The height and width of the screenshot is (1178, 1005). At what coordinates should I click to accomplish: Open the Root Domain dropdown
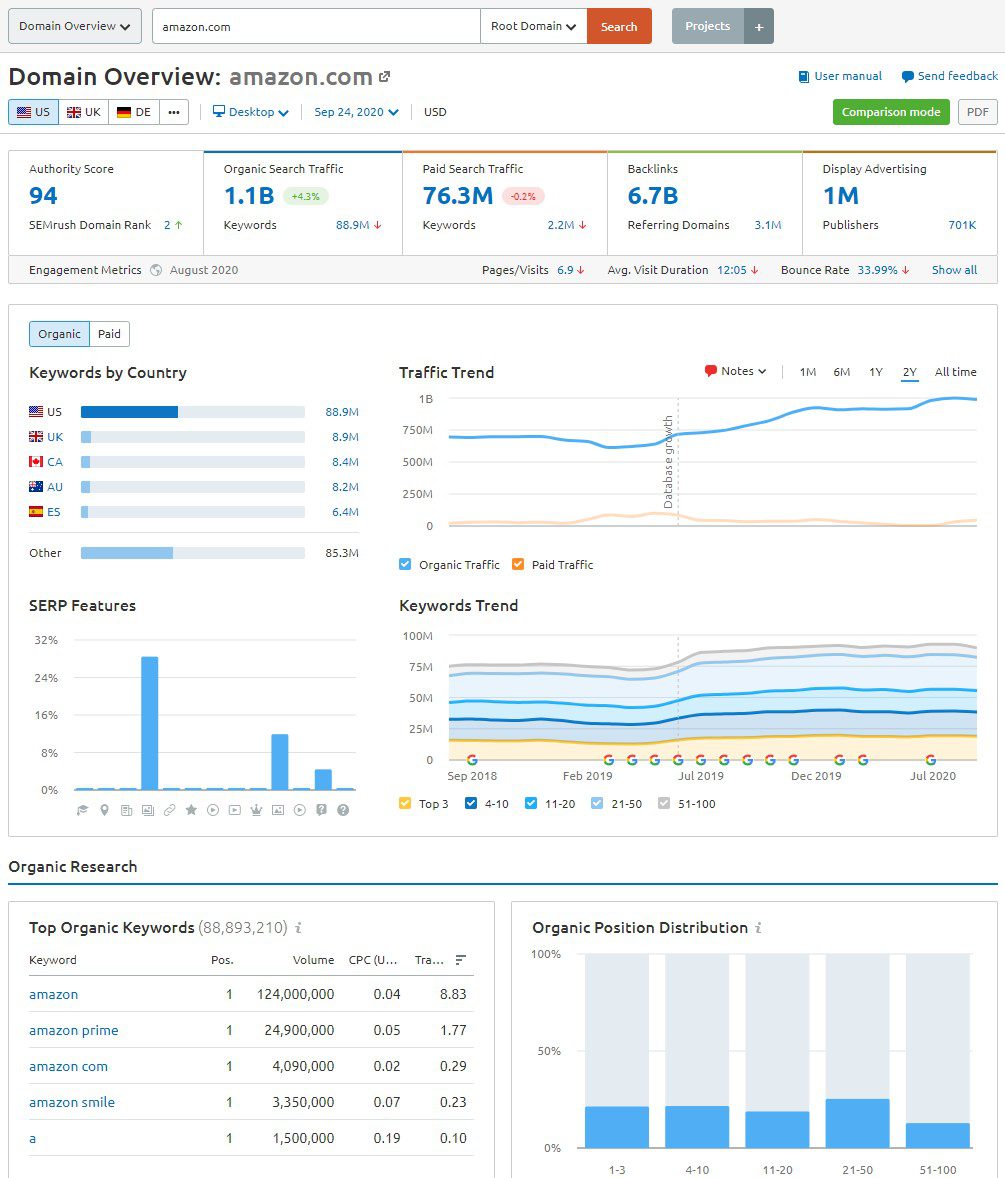[533, 26]
